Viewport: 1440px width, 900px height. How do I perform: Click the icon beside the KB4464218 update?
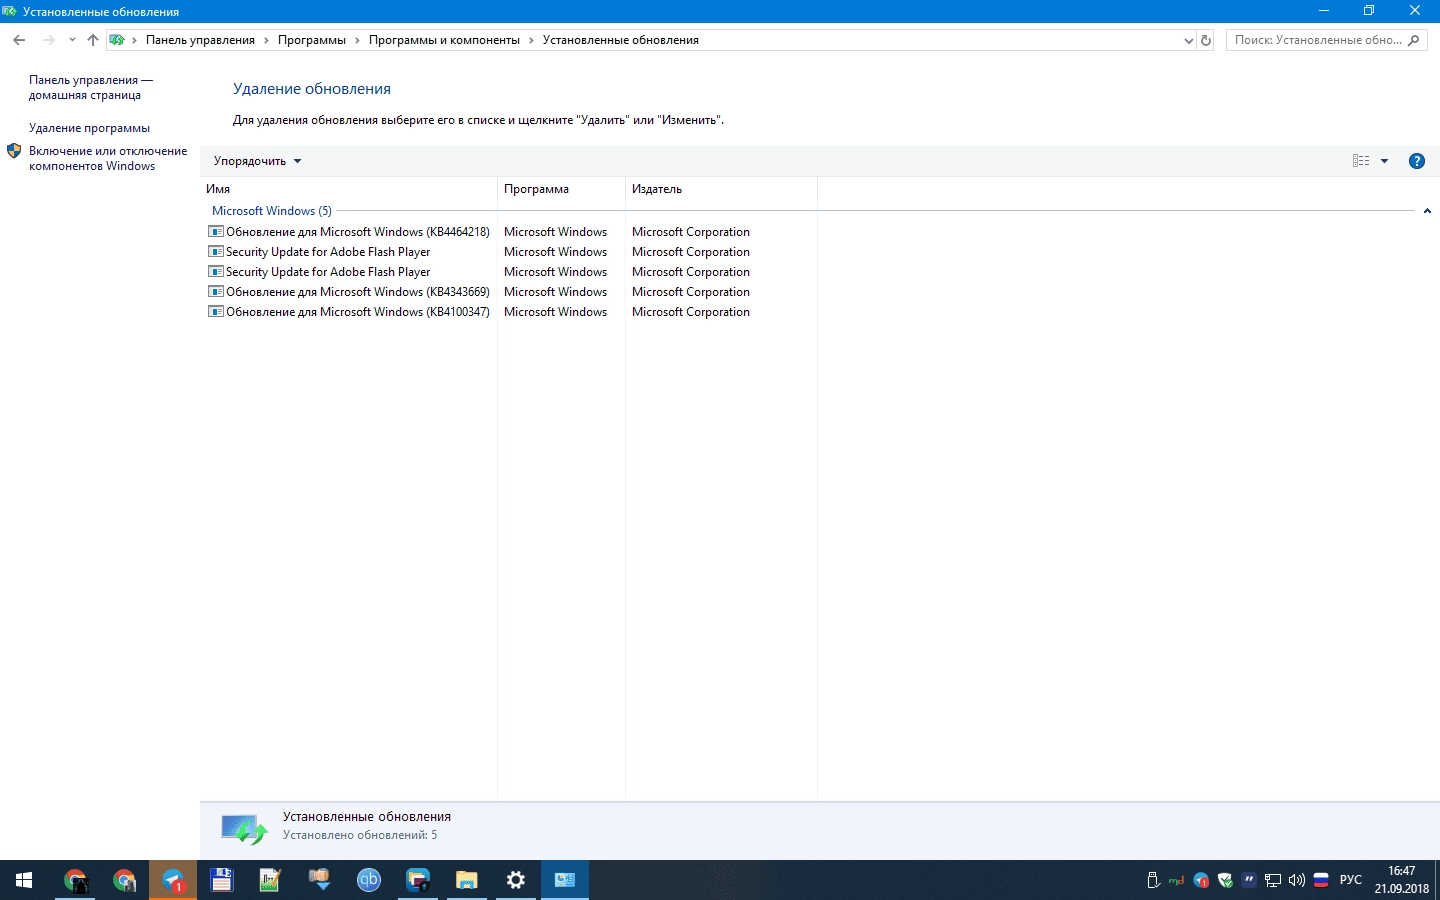tap(215, 232)
